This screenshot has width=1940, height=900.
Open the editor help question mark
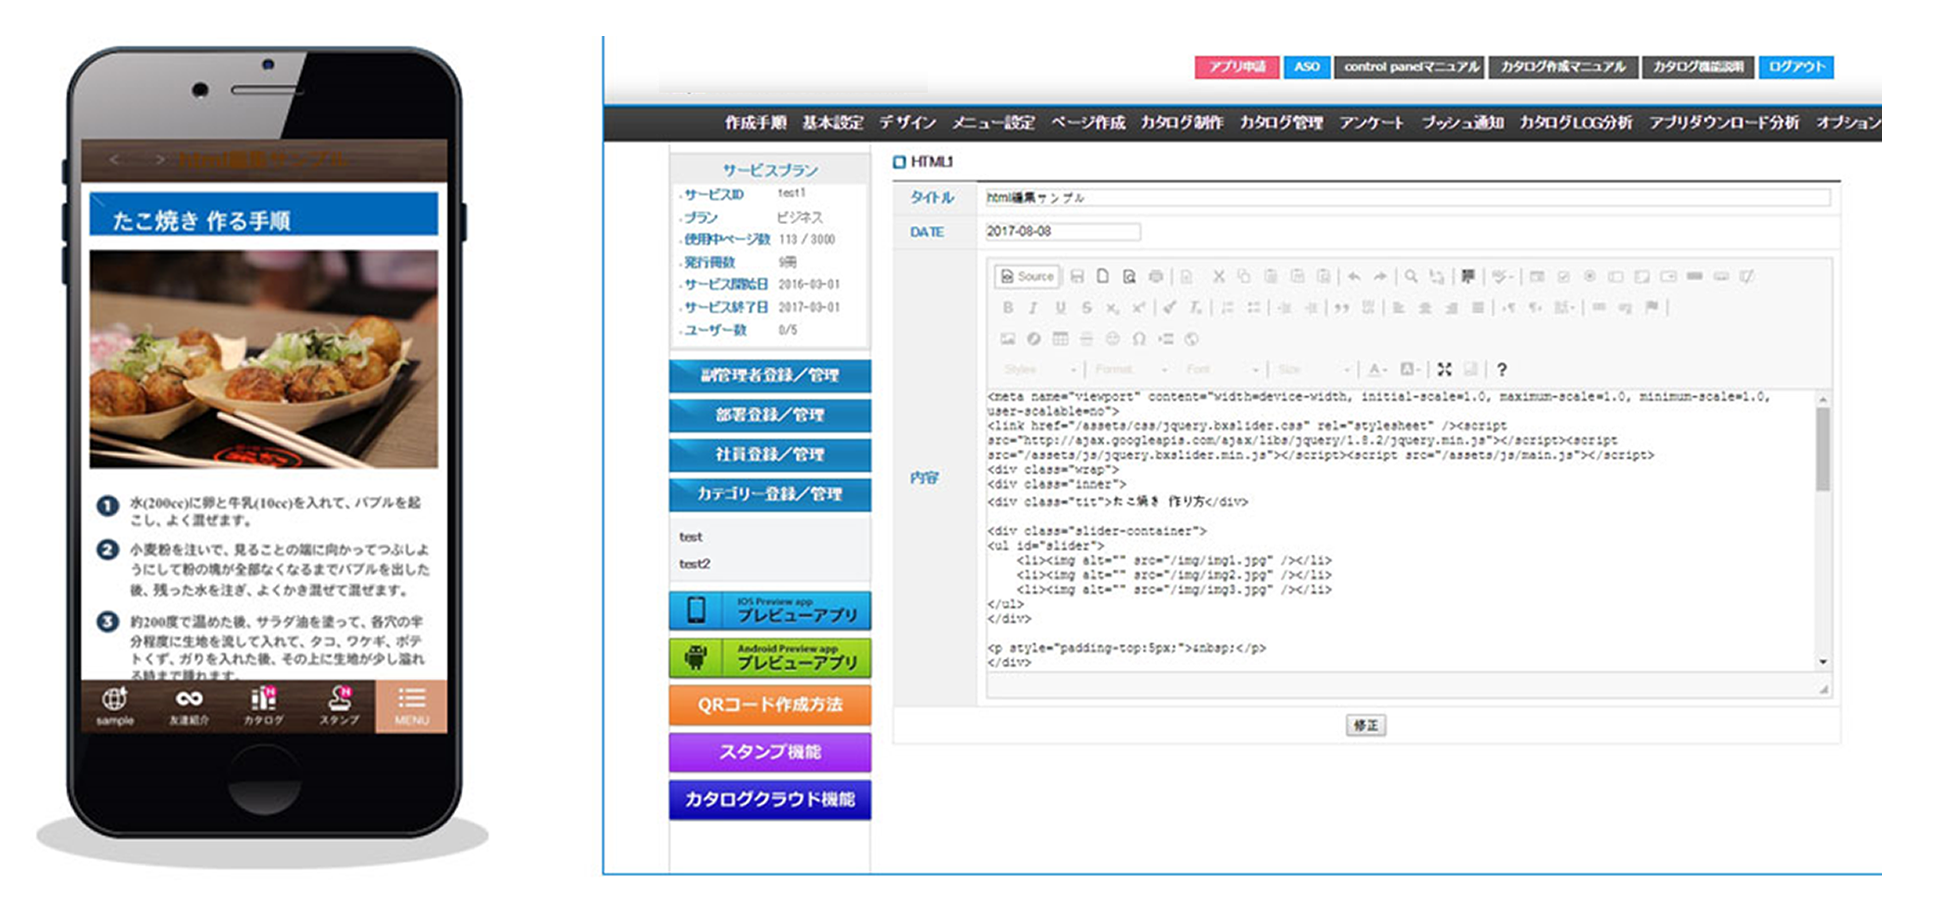(x=1501, y=370)
